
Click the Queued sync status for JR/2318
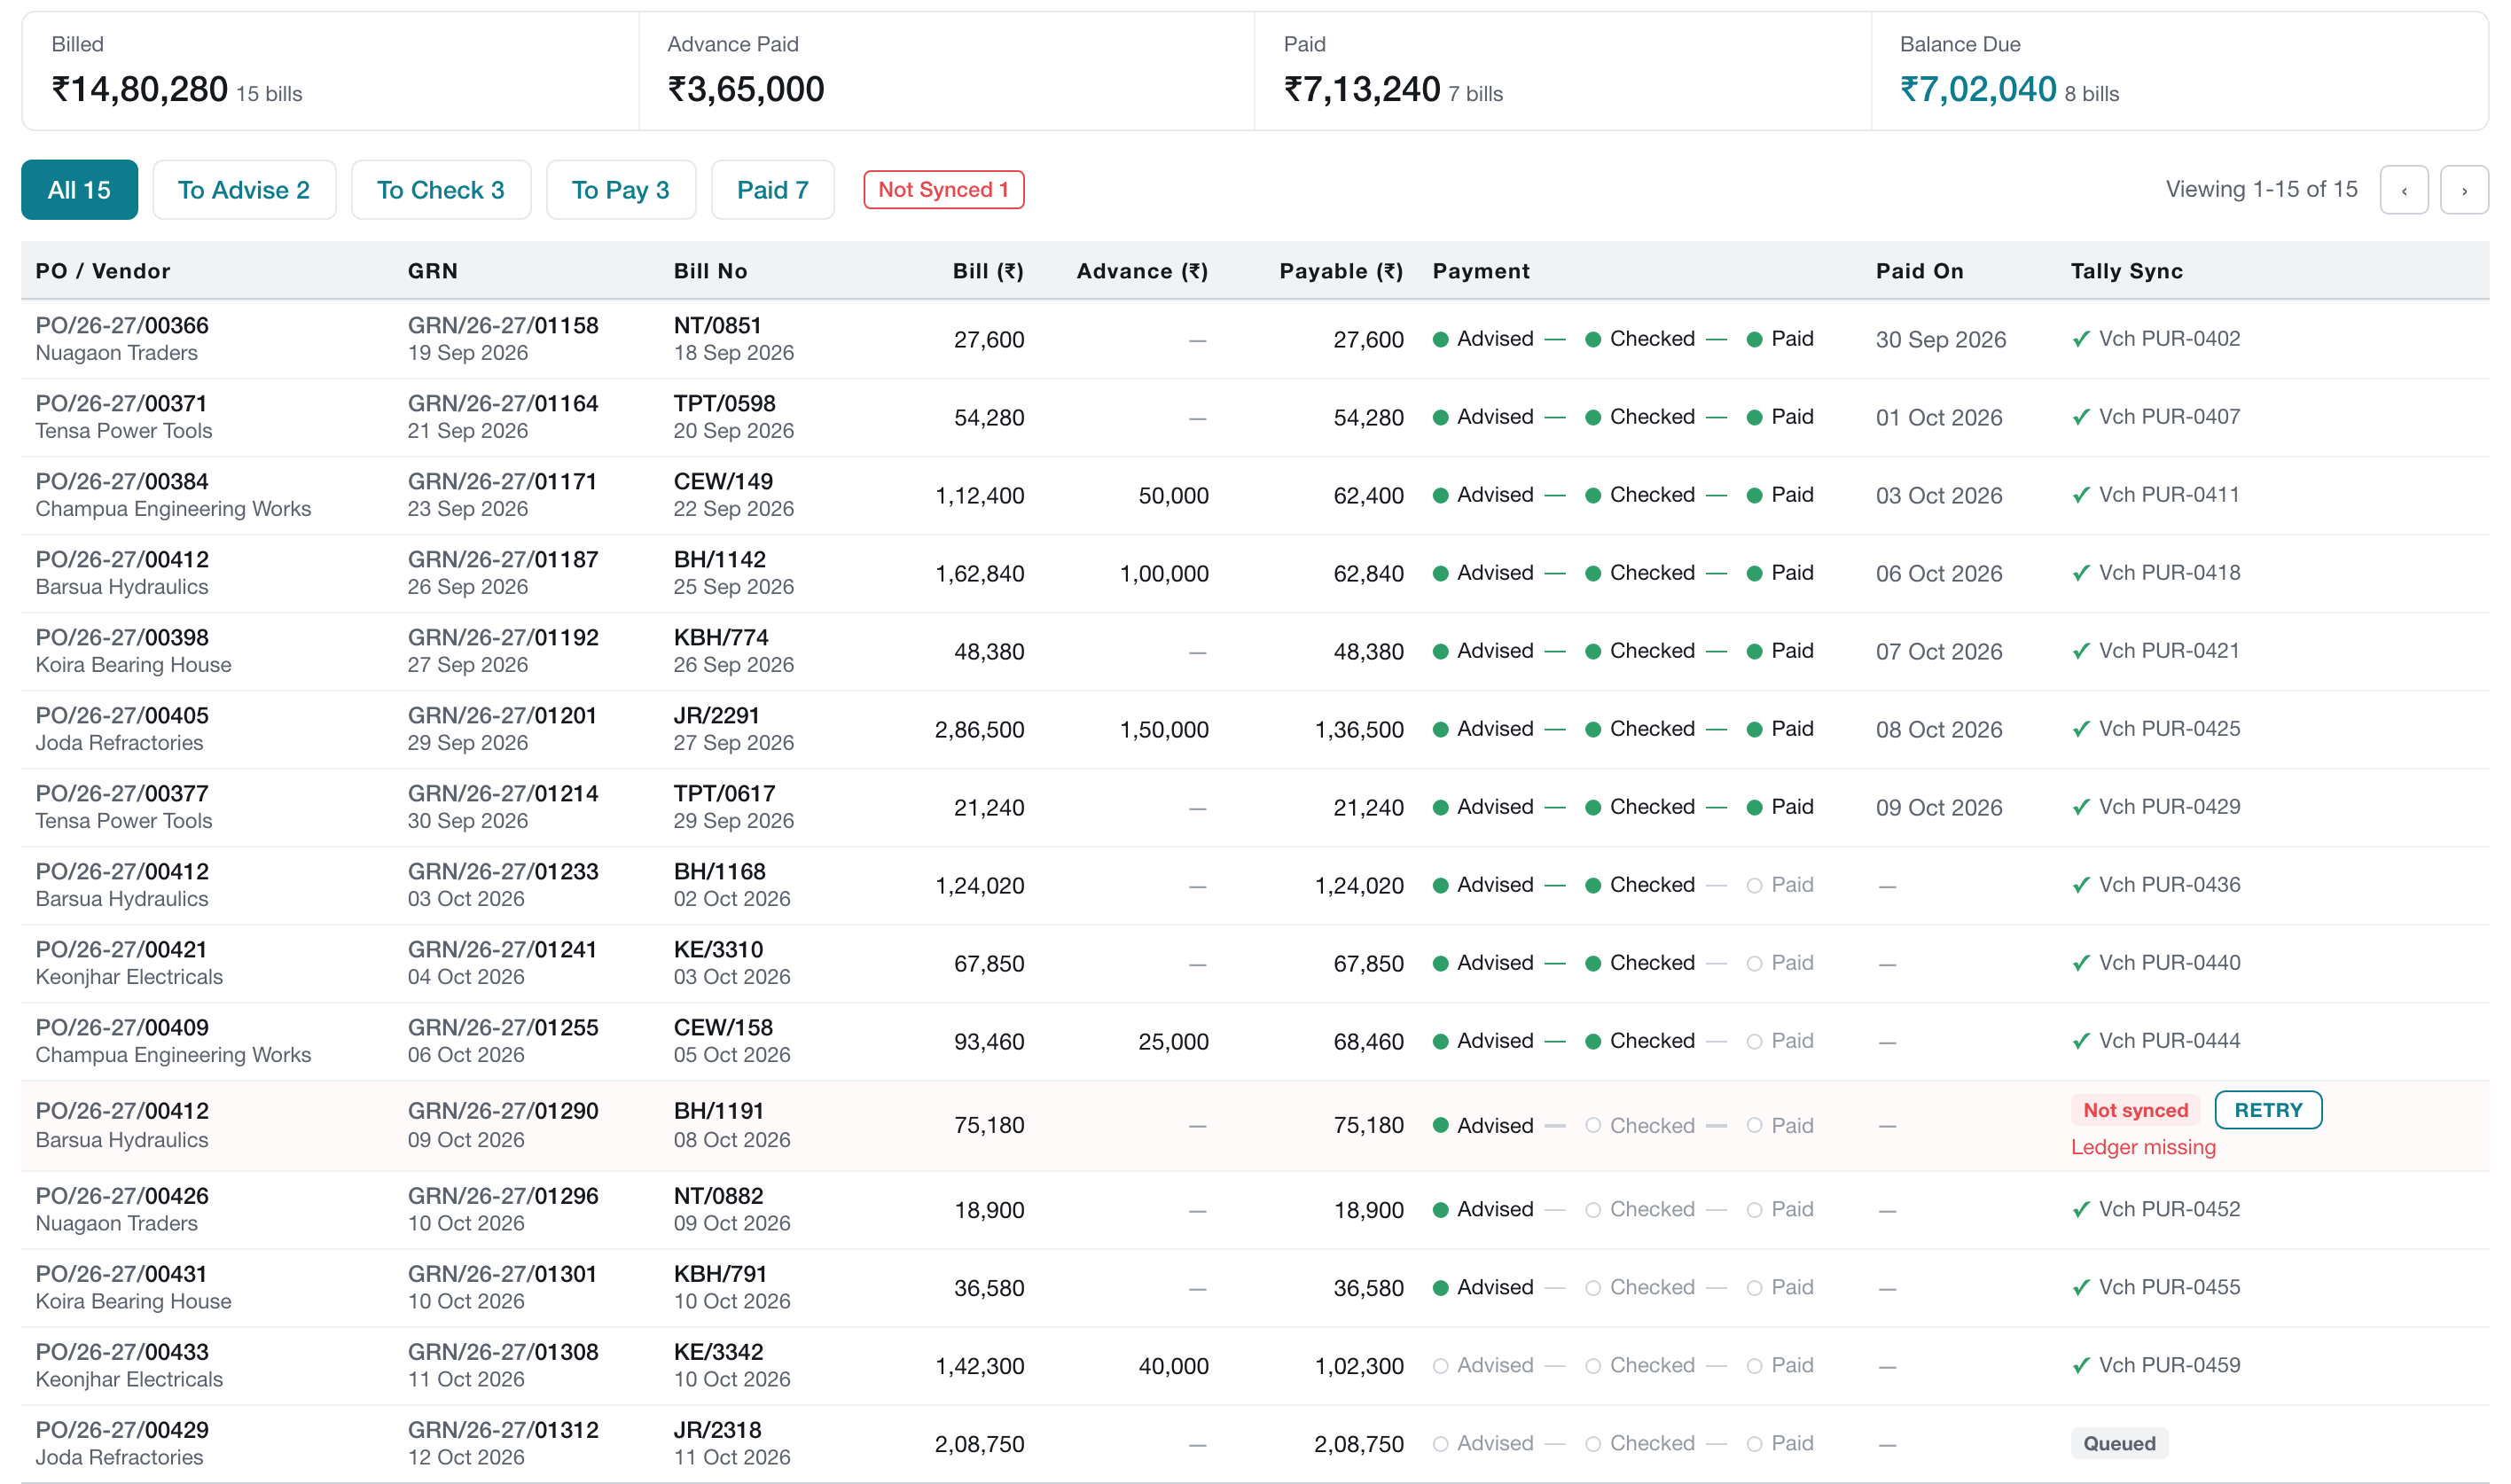pos(2118,1443)
